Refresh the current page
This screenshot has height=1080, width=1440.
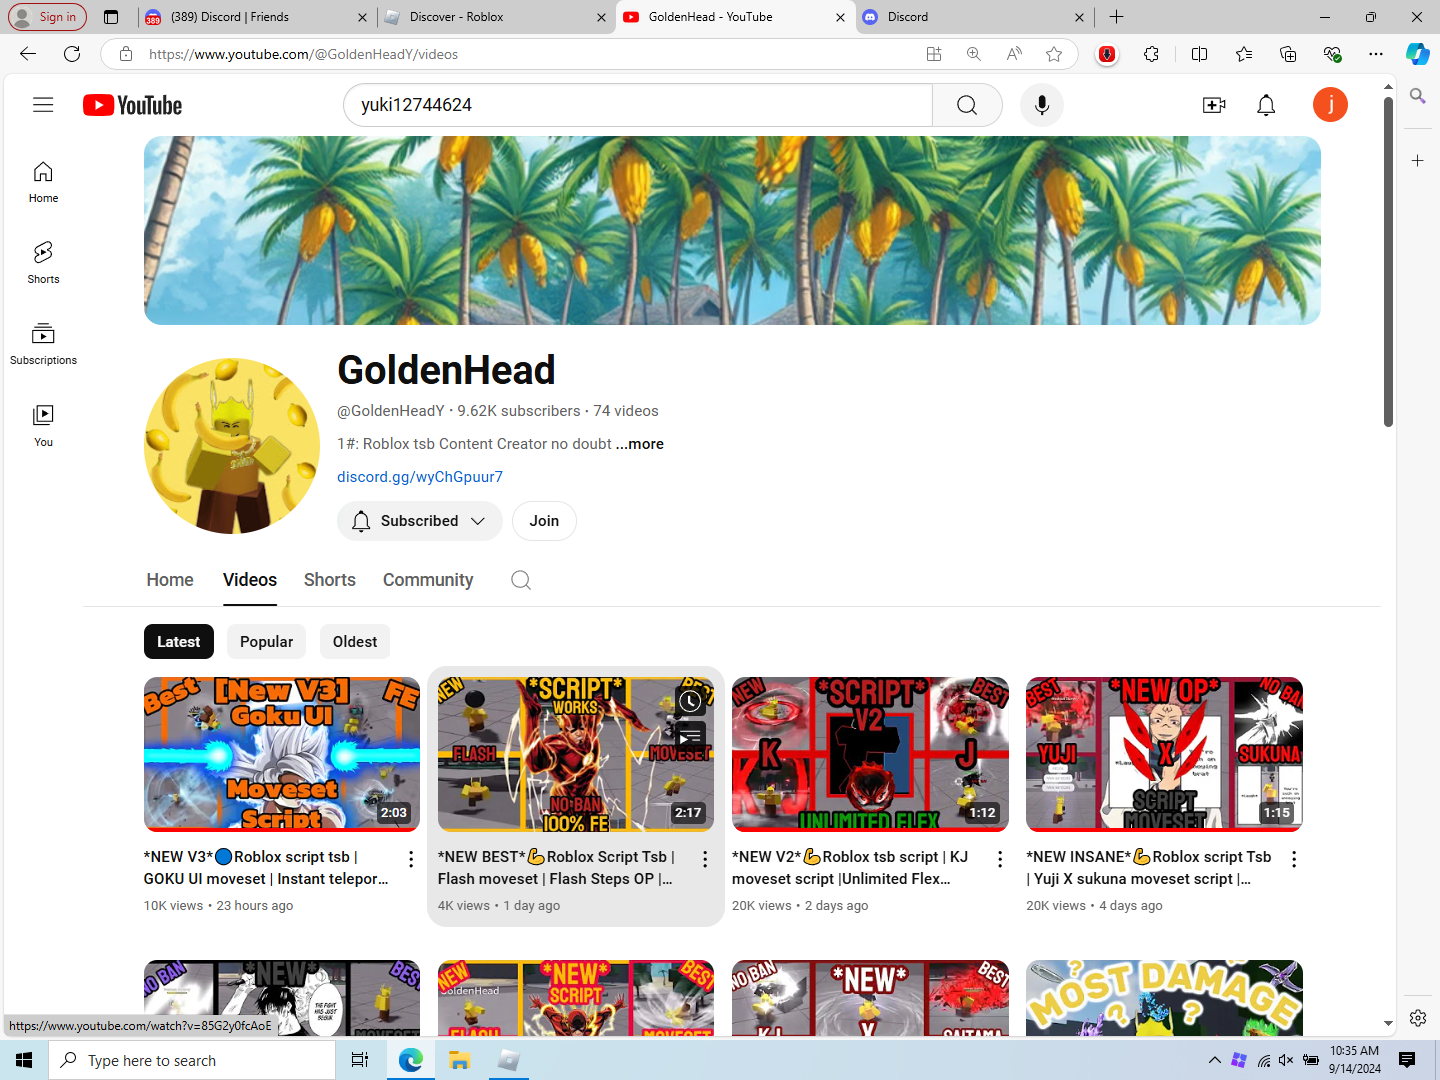point(72,54)
